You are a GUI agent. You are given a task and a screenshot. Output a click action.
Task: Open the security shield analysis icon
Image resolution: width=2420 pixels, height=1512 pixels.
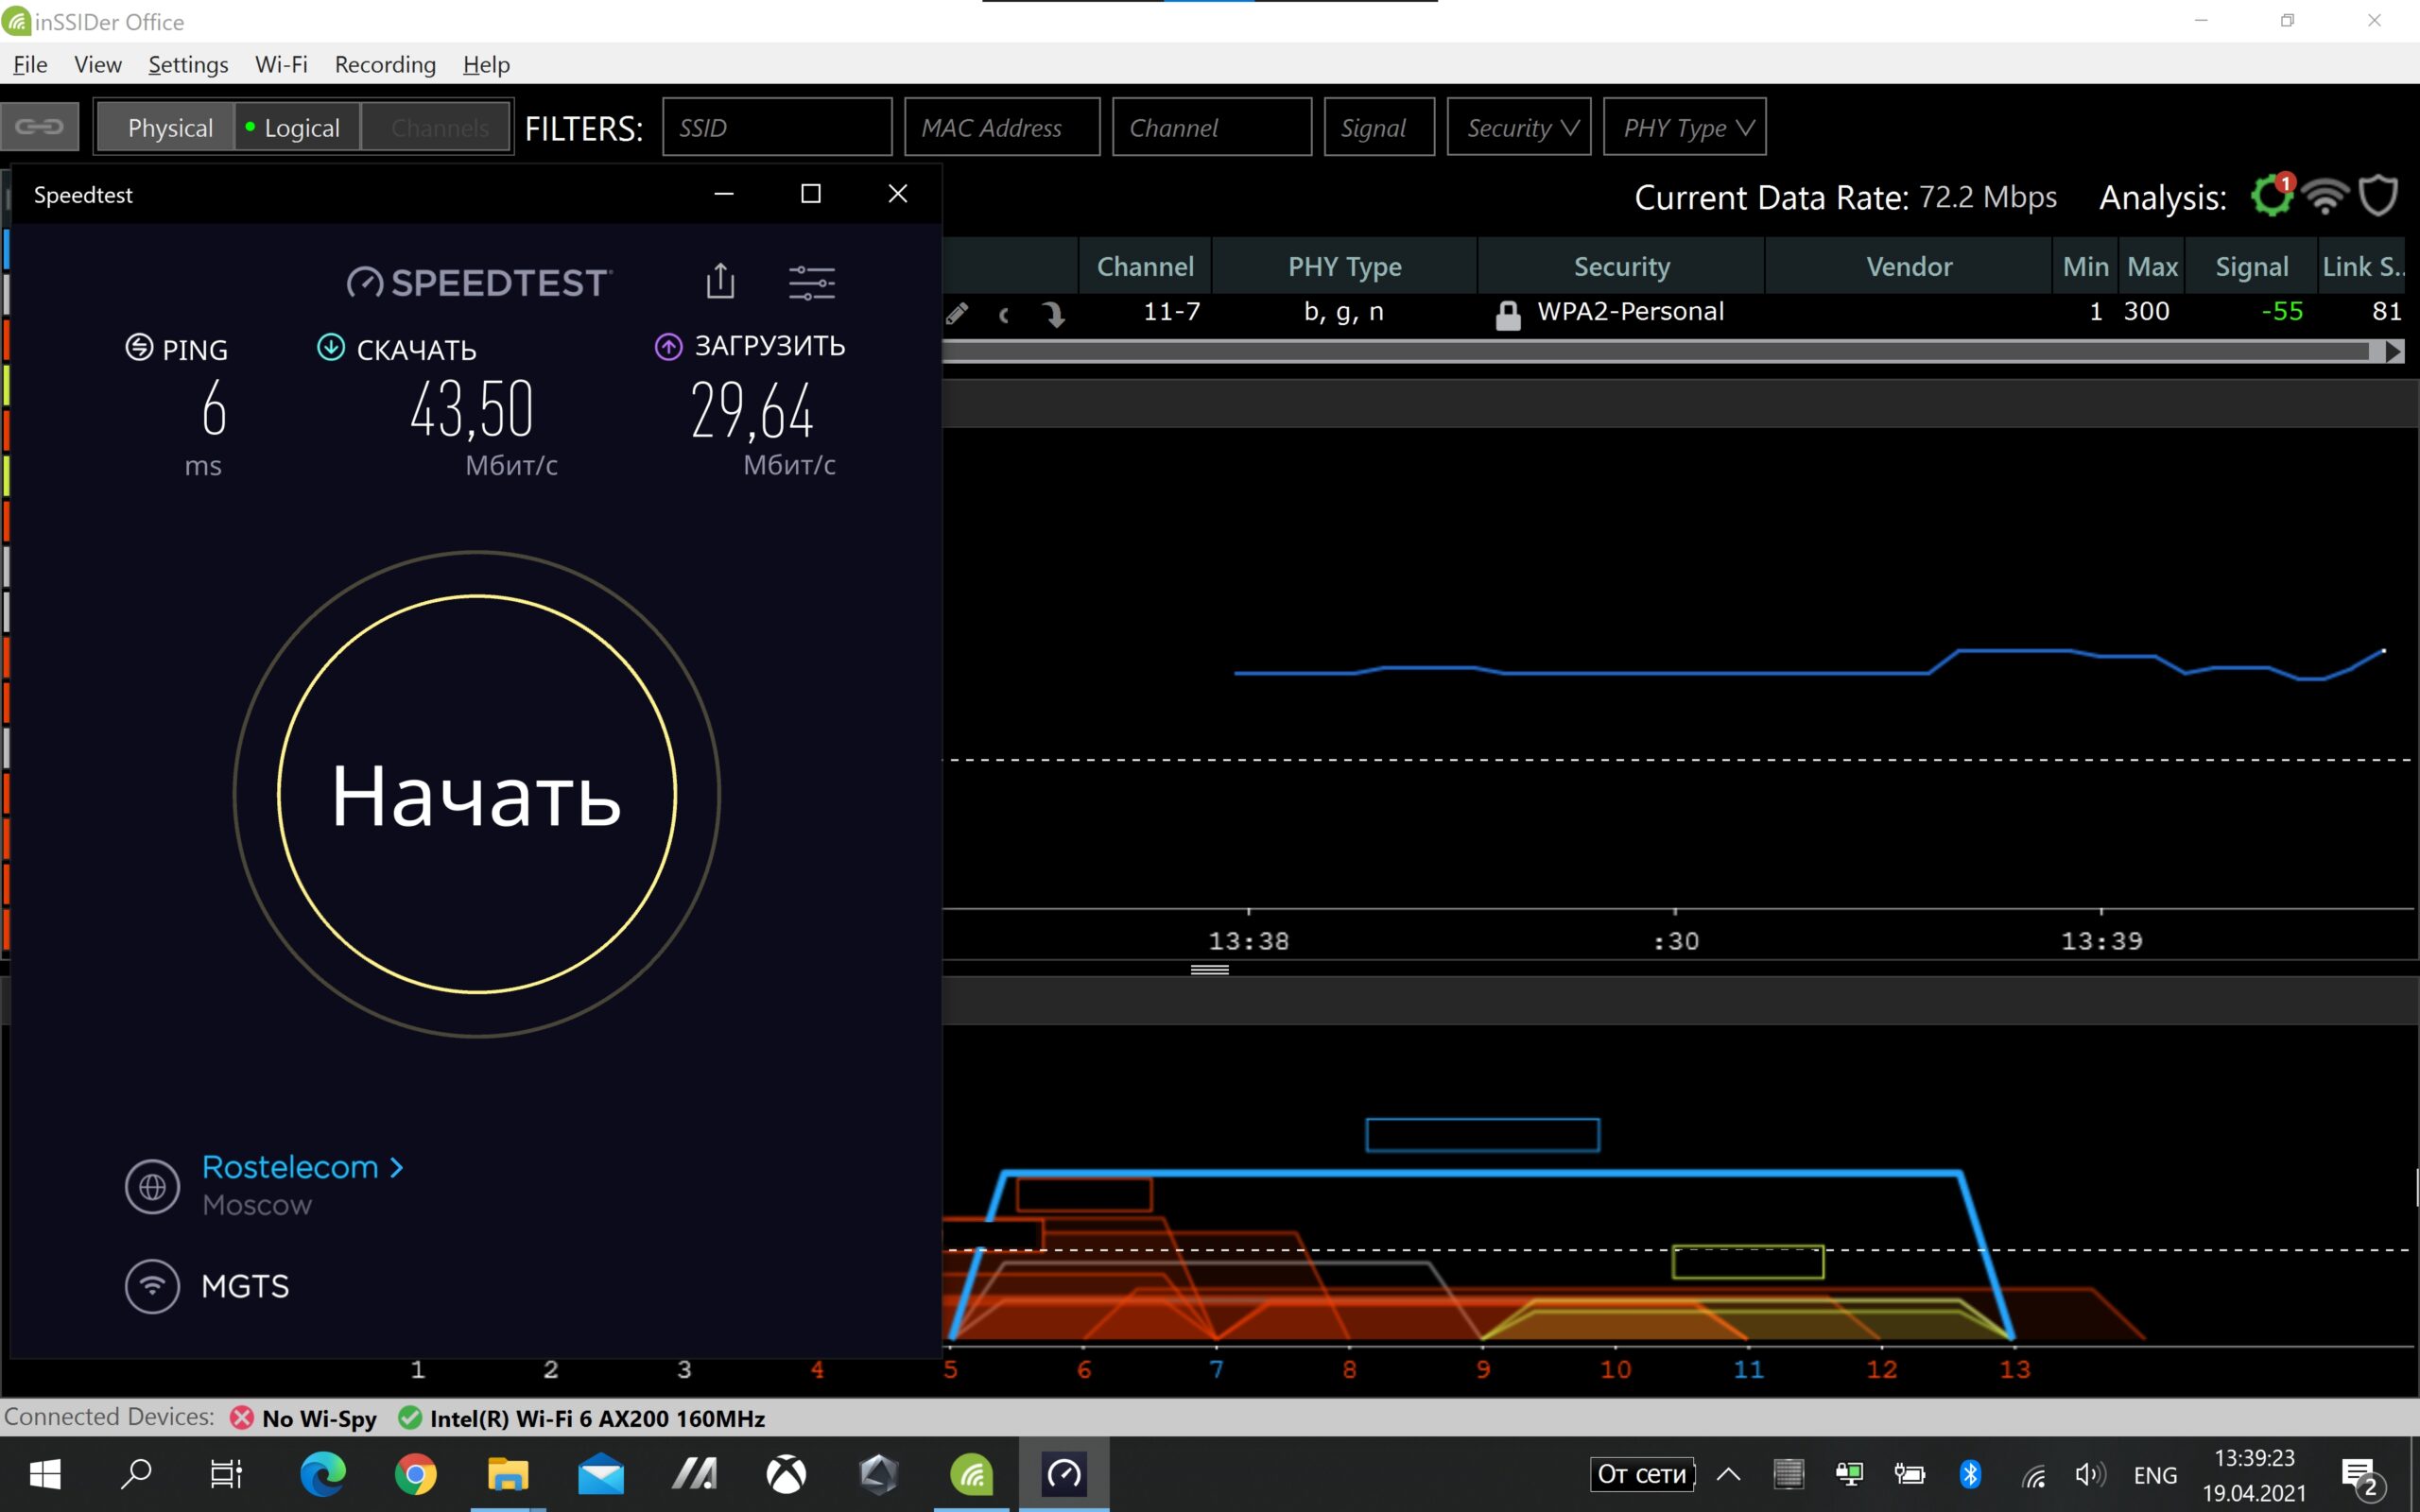pyautogui.click(x=2379, y=196)
